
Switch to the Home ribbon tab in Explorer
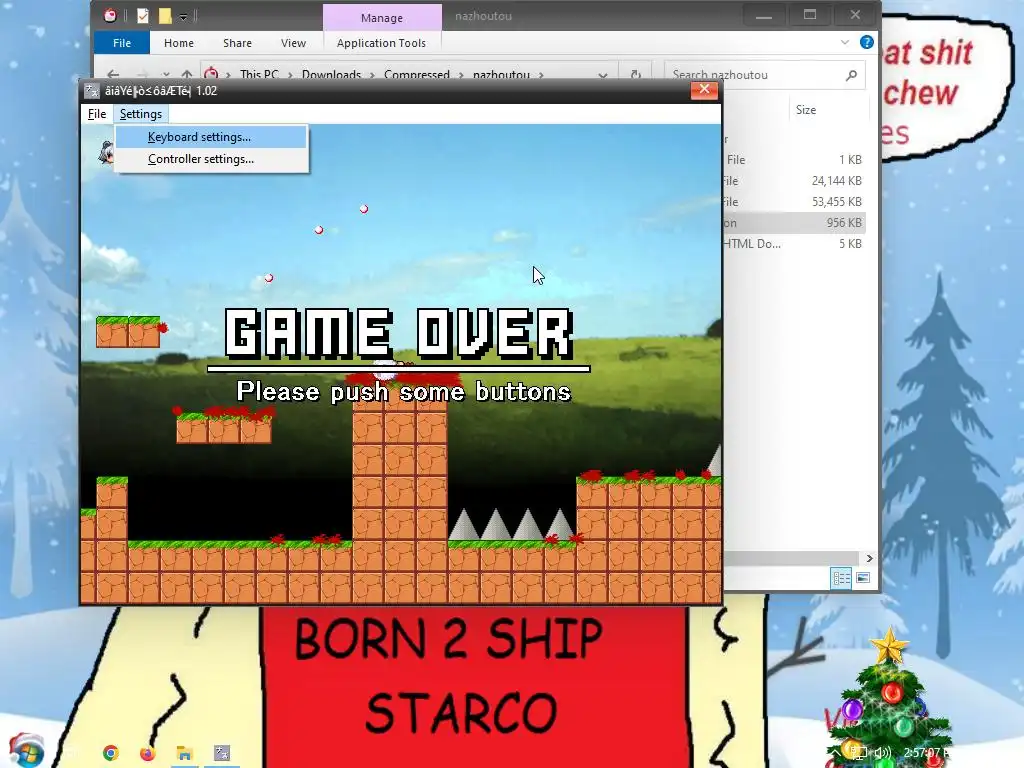coord(179,42)
